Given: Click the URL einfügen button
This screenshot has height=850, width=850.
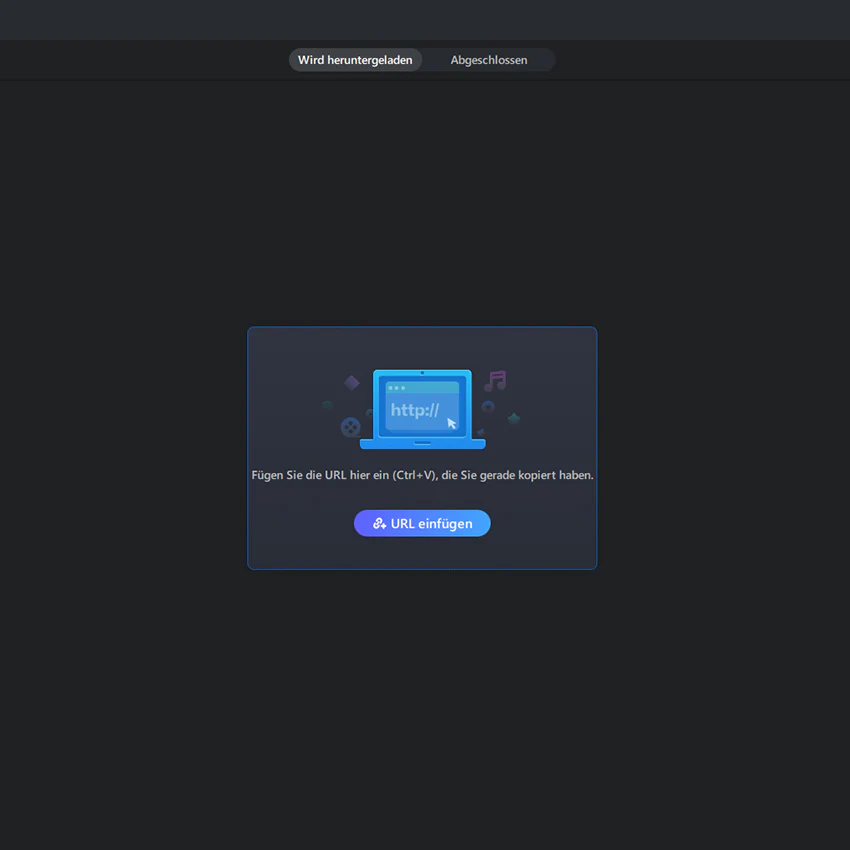Looking at the screenshot, I should (422, 524).
